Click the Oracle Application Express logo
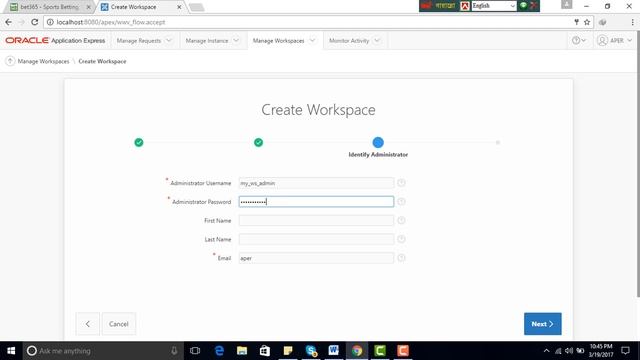Viewport: 640px width, 360px height. 55,40
